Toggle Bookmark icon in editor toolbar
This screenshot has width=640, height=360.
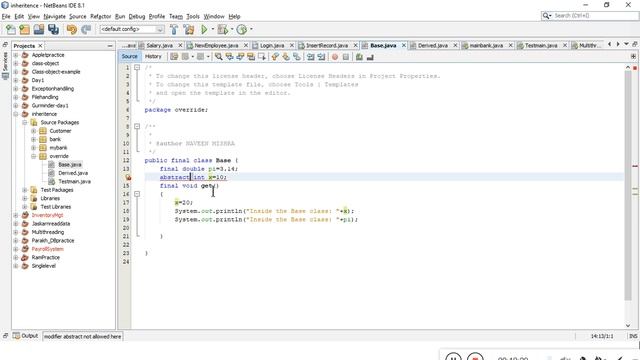[297, 57]
